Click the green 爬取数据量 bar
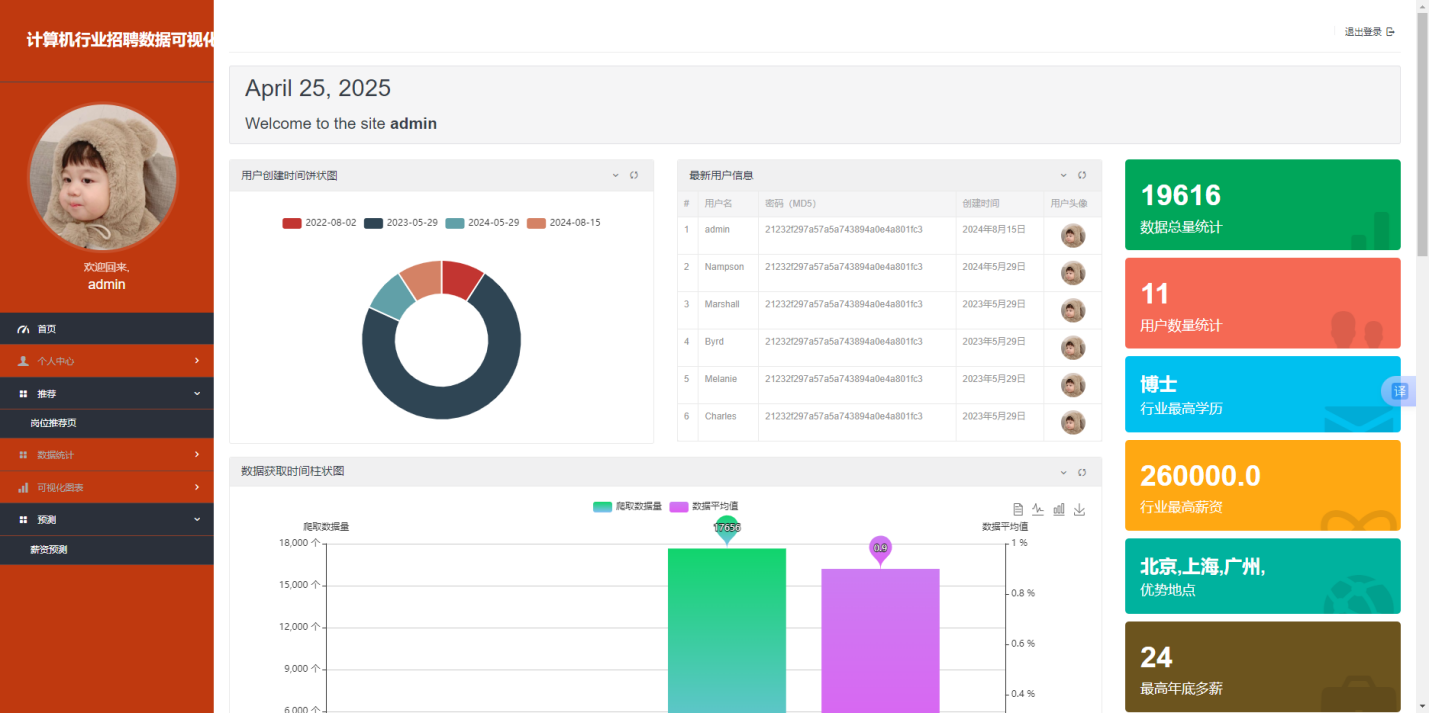The width and height of the screenshot is (1429, 713). click(727, 631)
